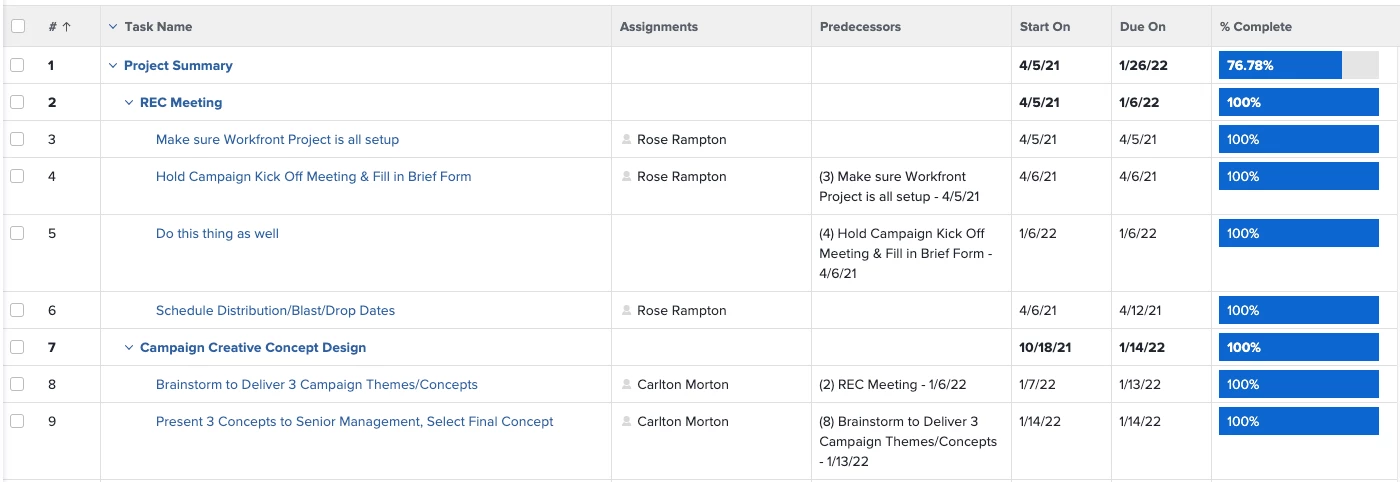Toggle the chevron in the Task Name header
Image resolution: width=1400 pixels, height=482 pixels.
[113, 27]
